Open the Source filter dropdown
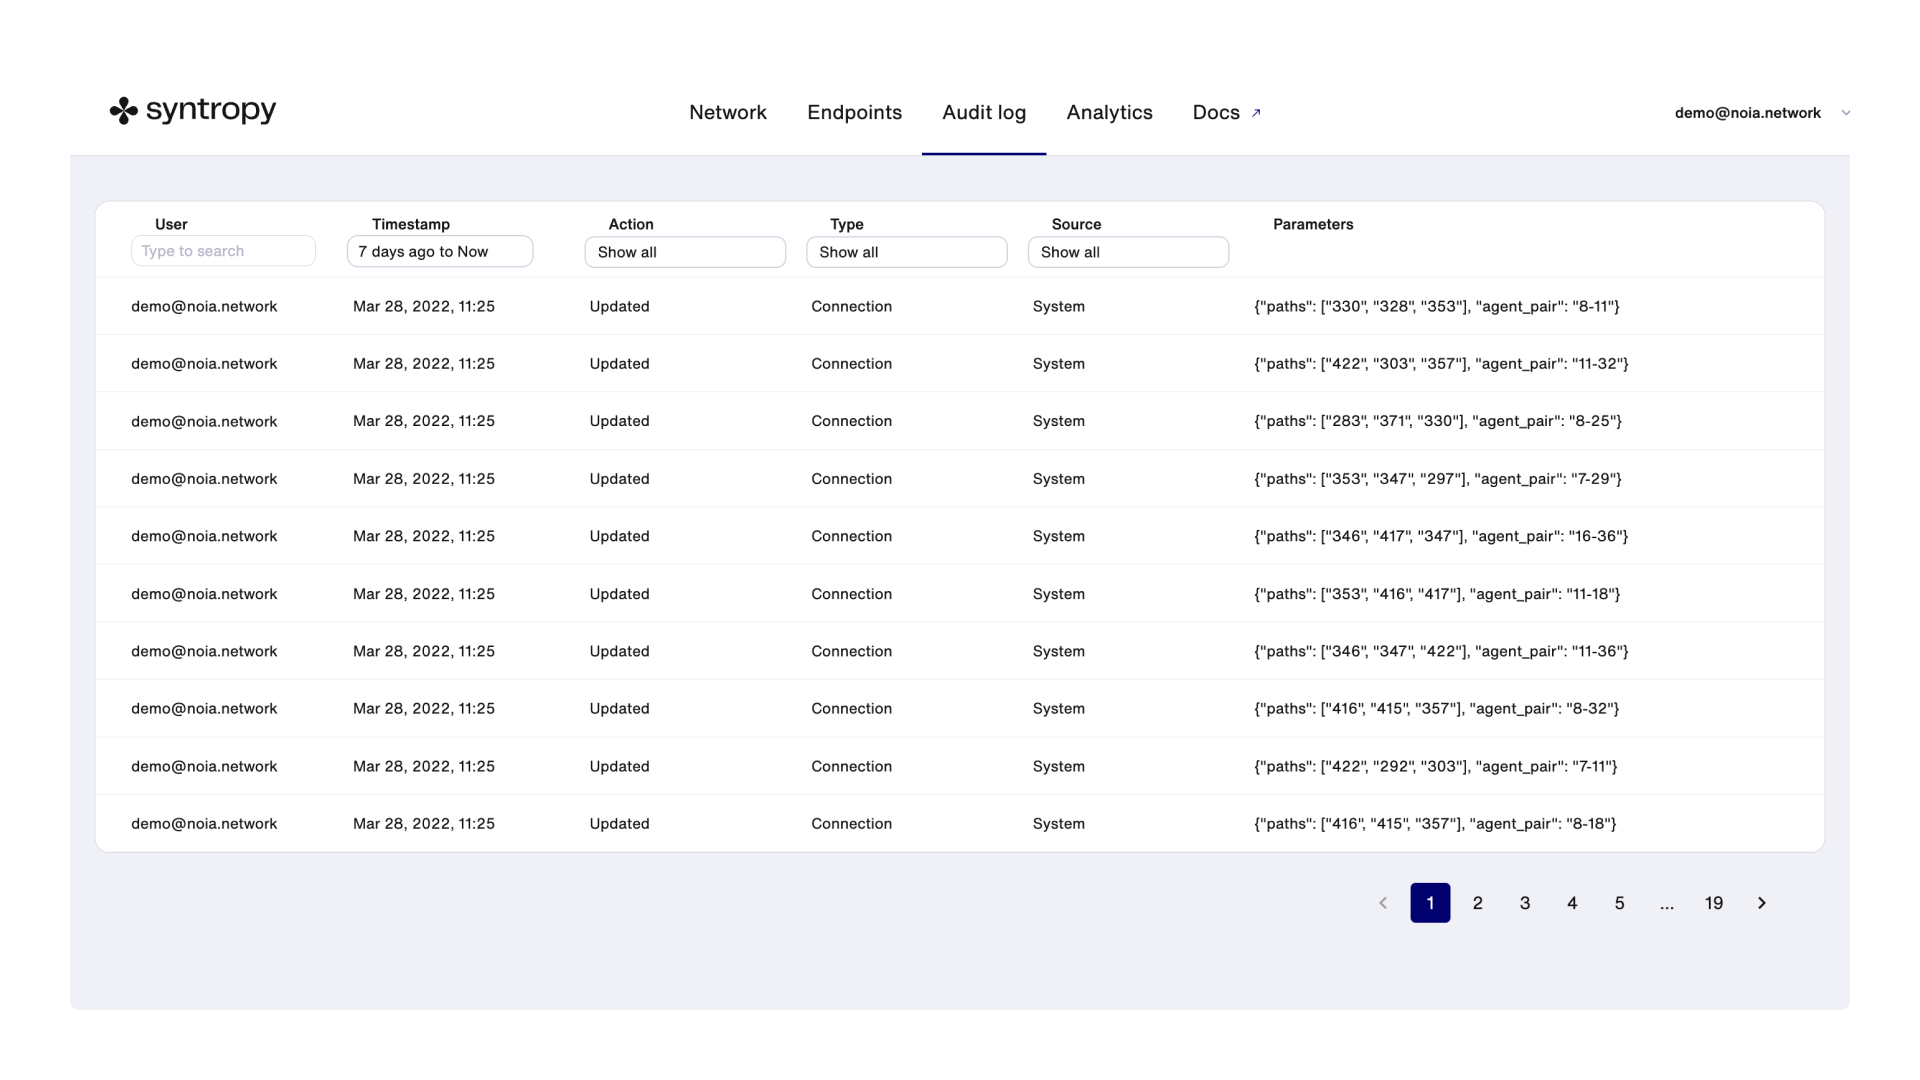1920x1080 pixels. (1128, 252)
